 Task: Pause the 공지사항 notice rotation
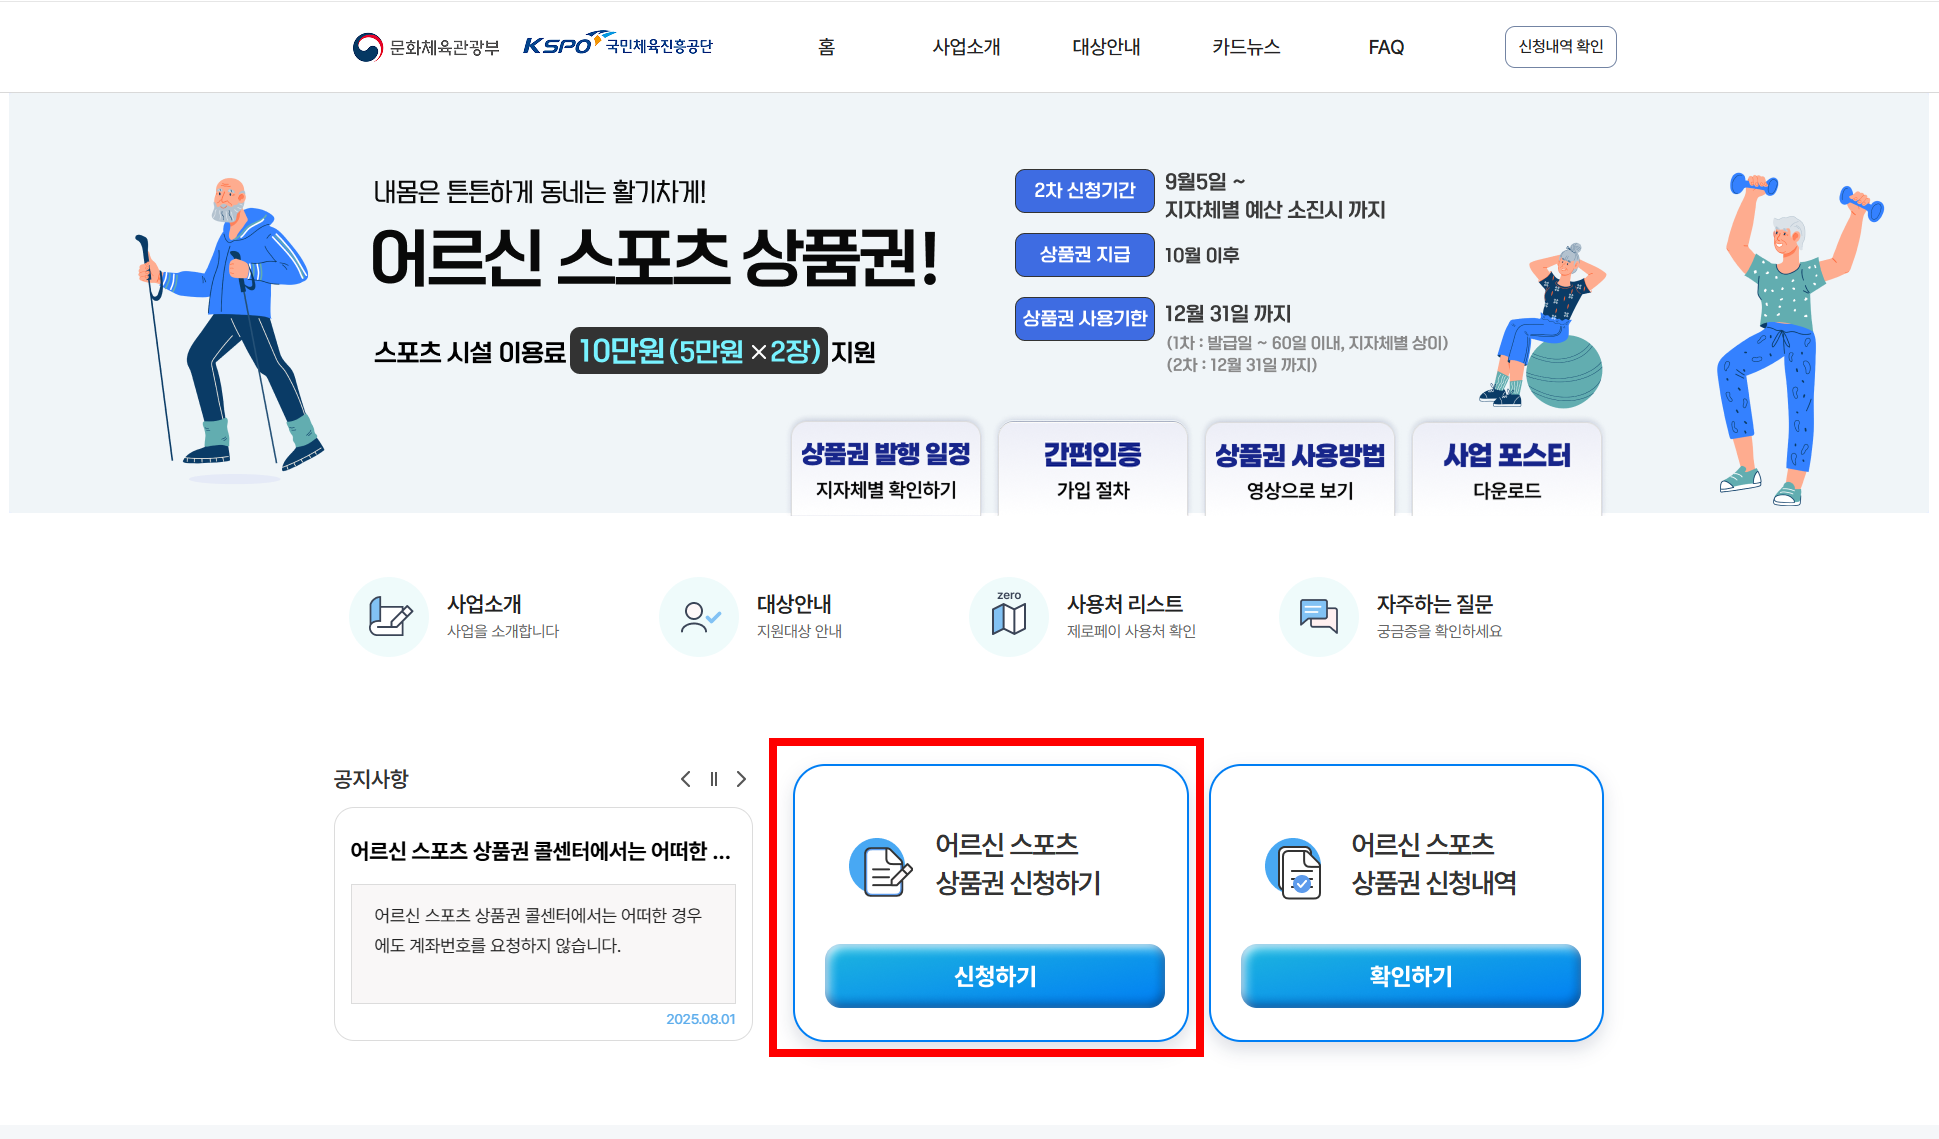point(713,778)
